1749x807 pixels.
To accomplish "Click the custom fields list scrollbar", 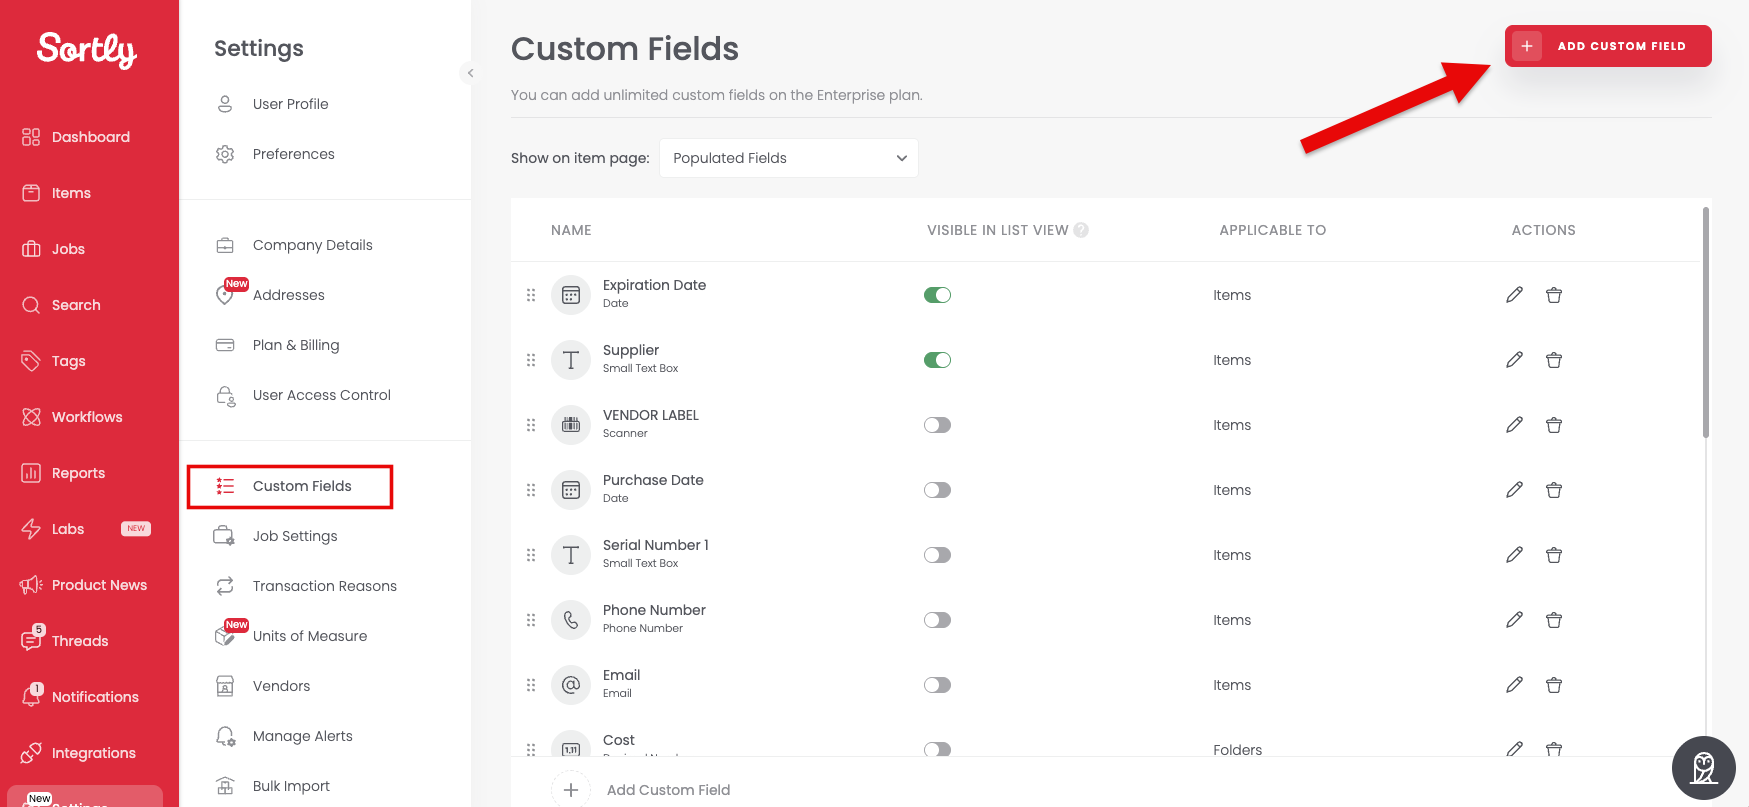I will tap(1706, 322).
